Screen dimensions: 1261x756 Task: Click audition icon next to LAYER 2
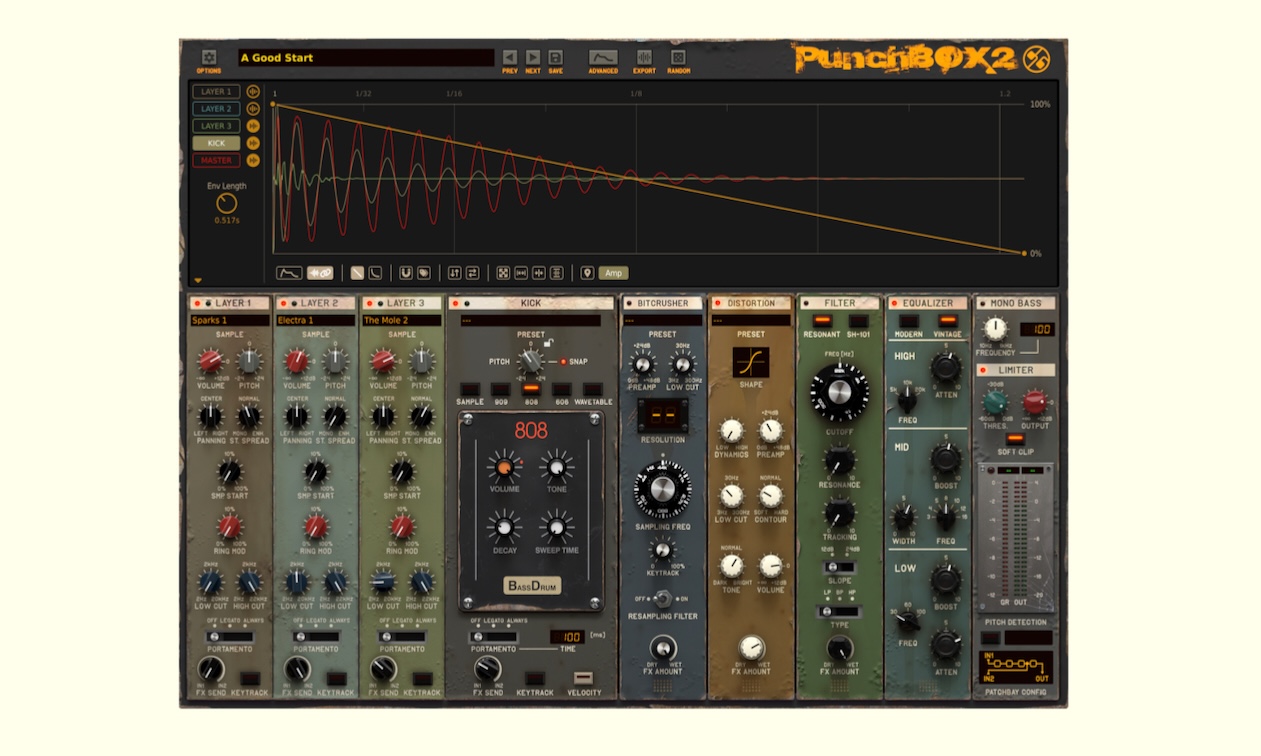coord(253,108)
